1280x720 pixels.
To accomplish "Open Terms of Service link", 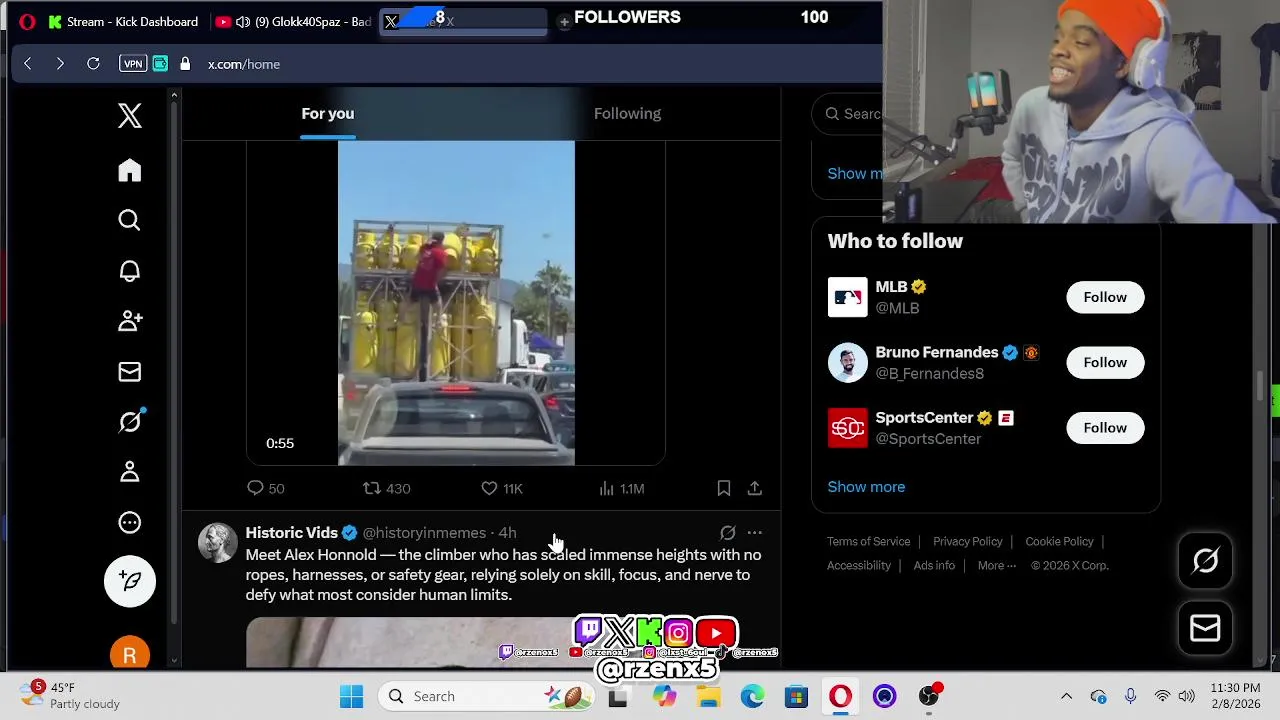I will [868, 541].
